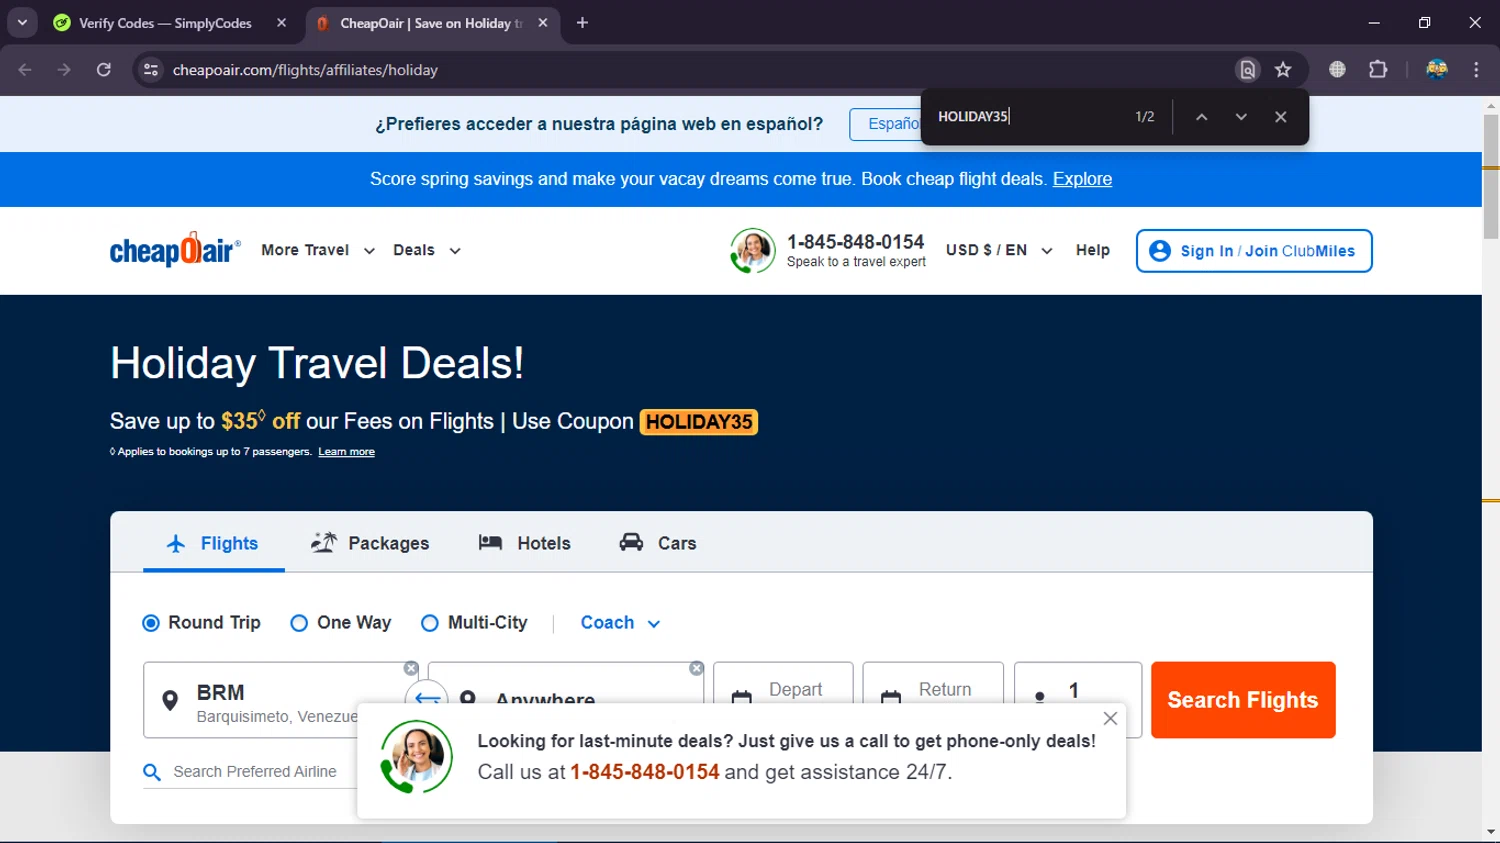Open the Learn more link

point(346,452)
